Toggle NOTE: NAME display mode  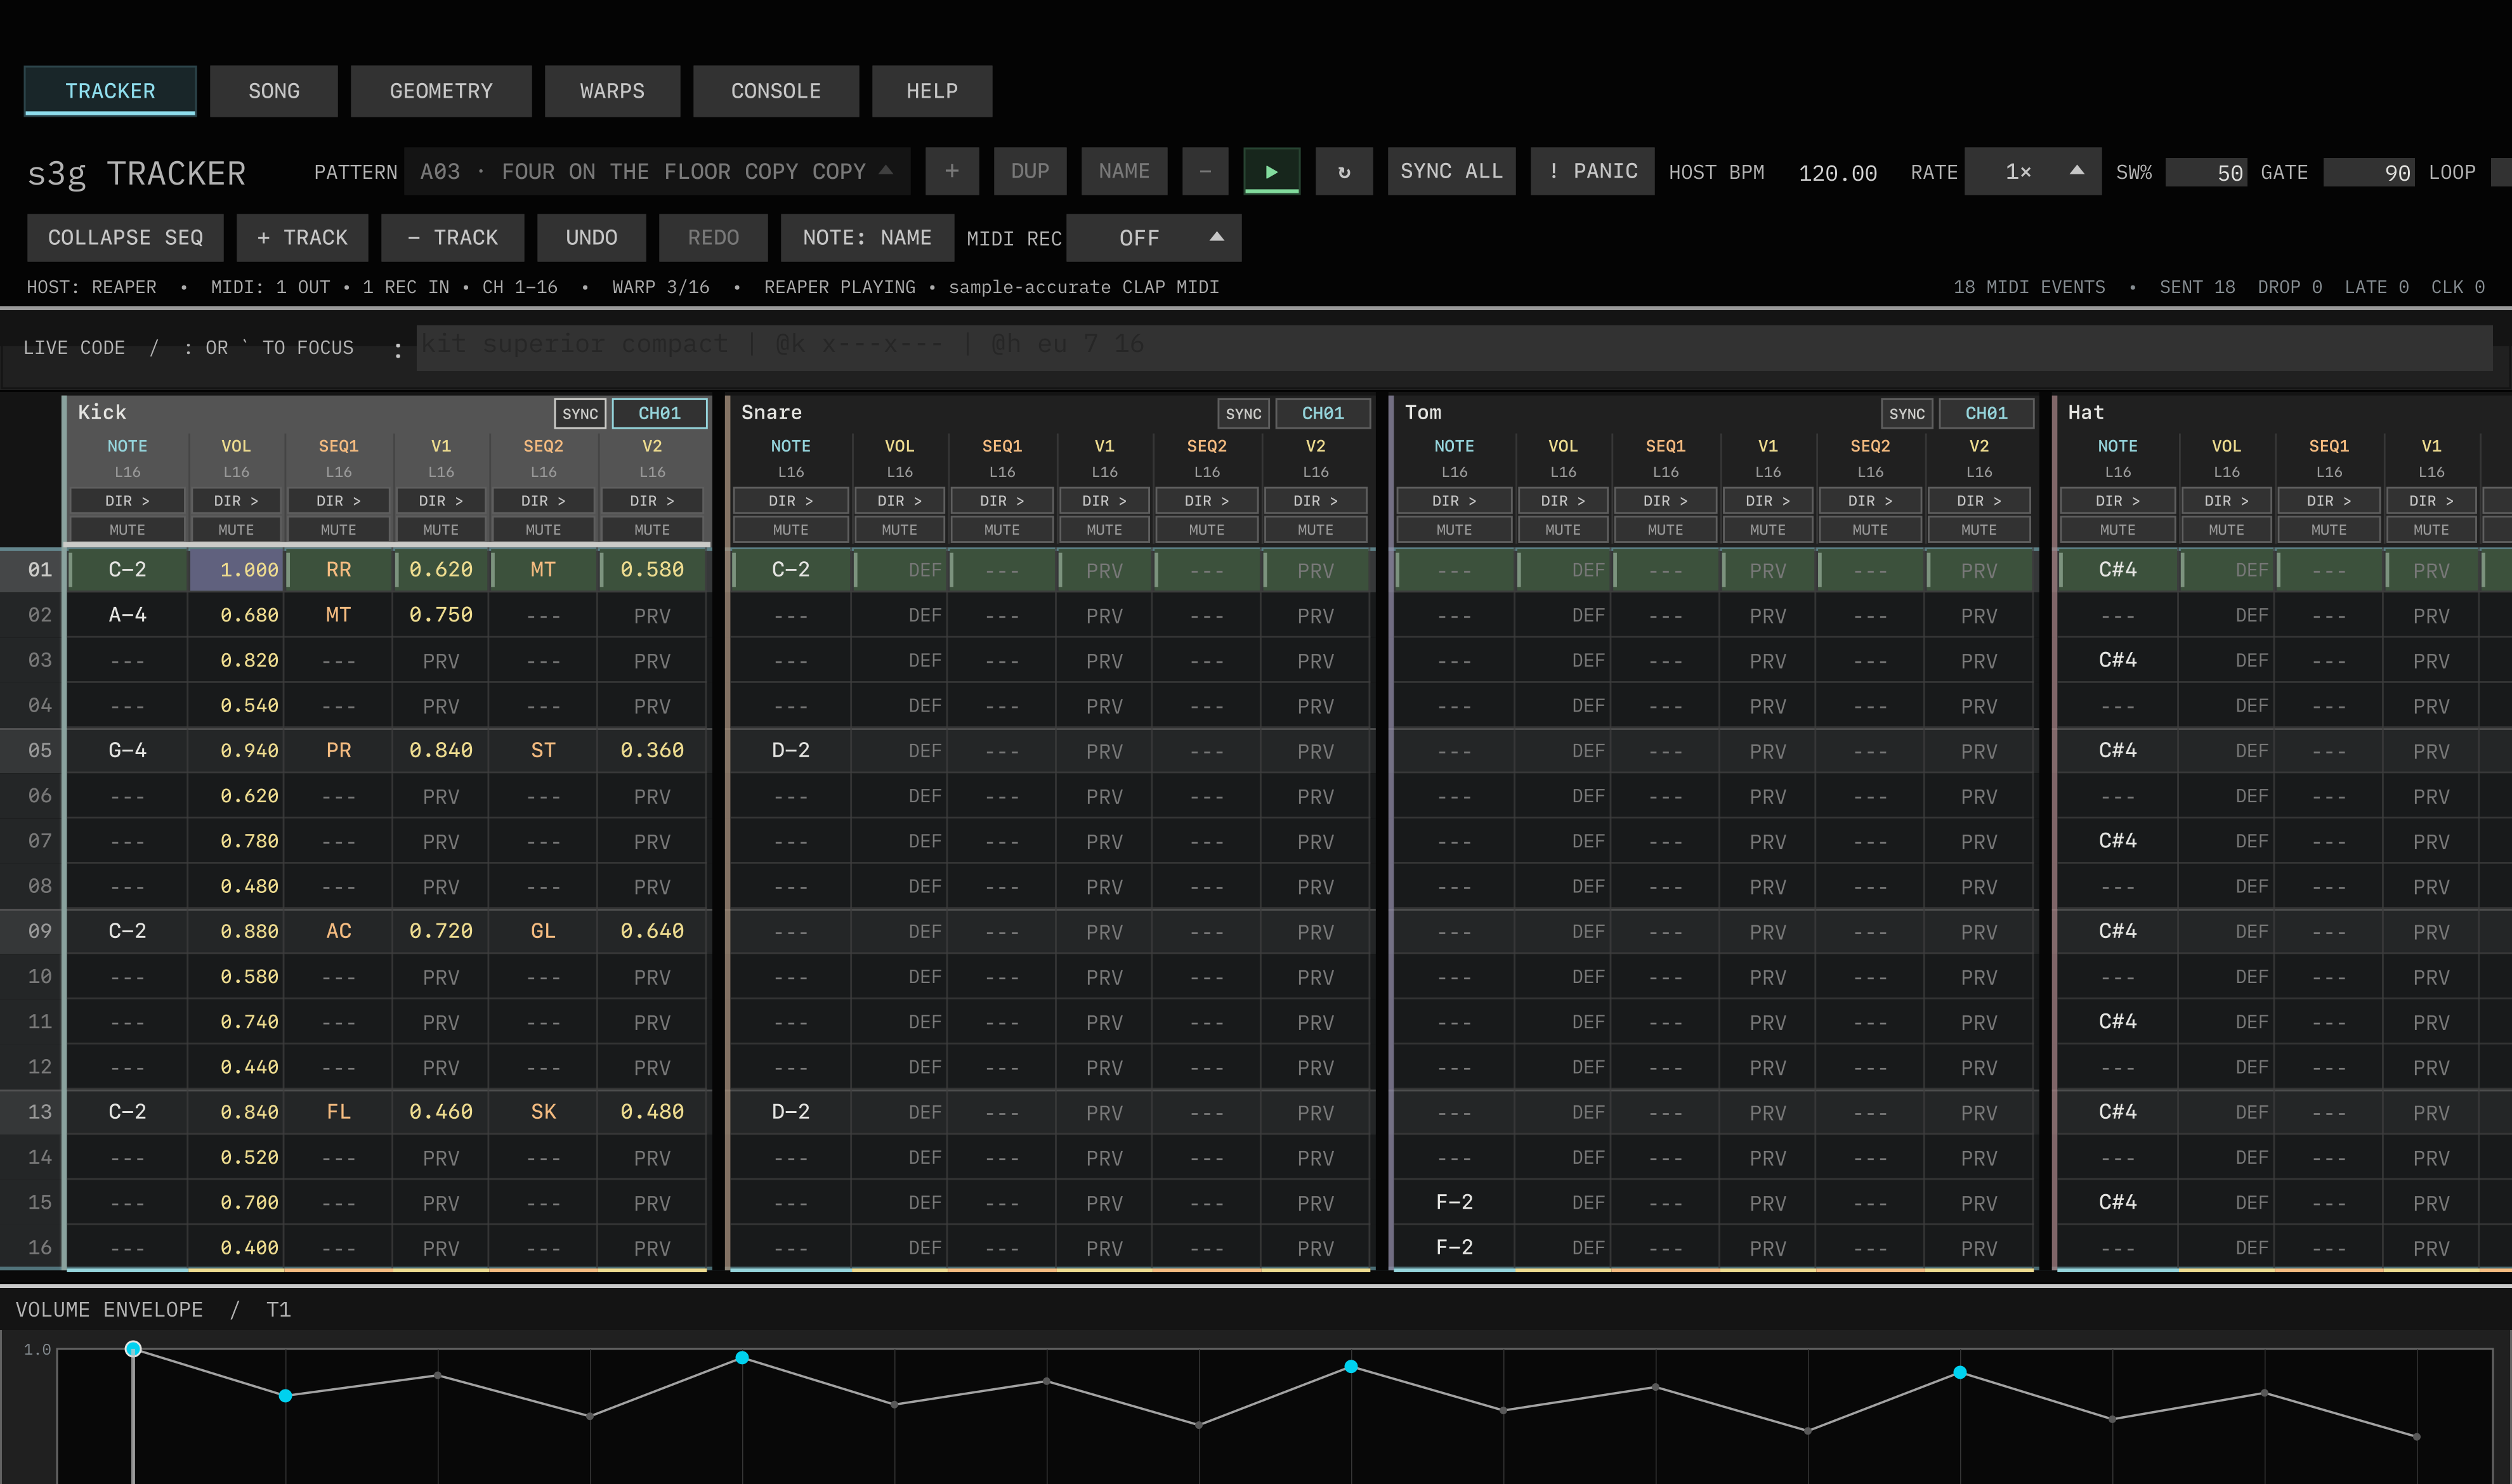(867, 238)
